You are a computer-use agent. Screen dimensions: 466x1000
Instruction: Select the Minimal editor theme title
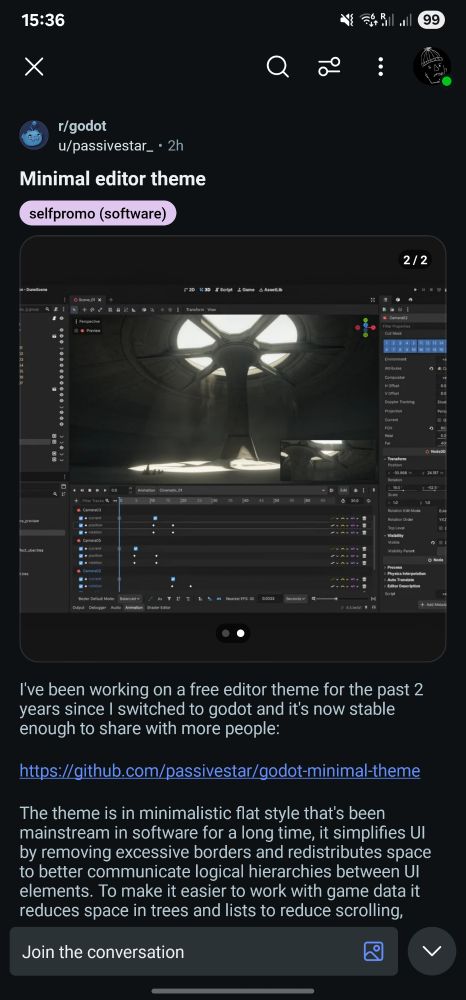113,179
